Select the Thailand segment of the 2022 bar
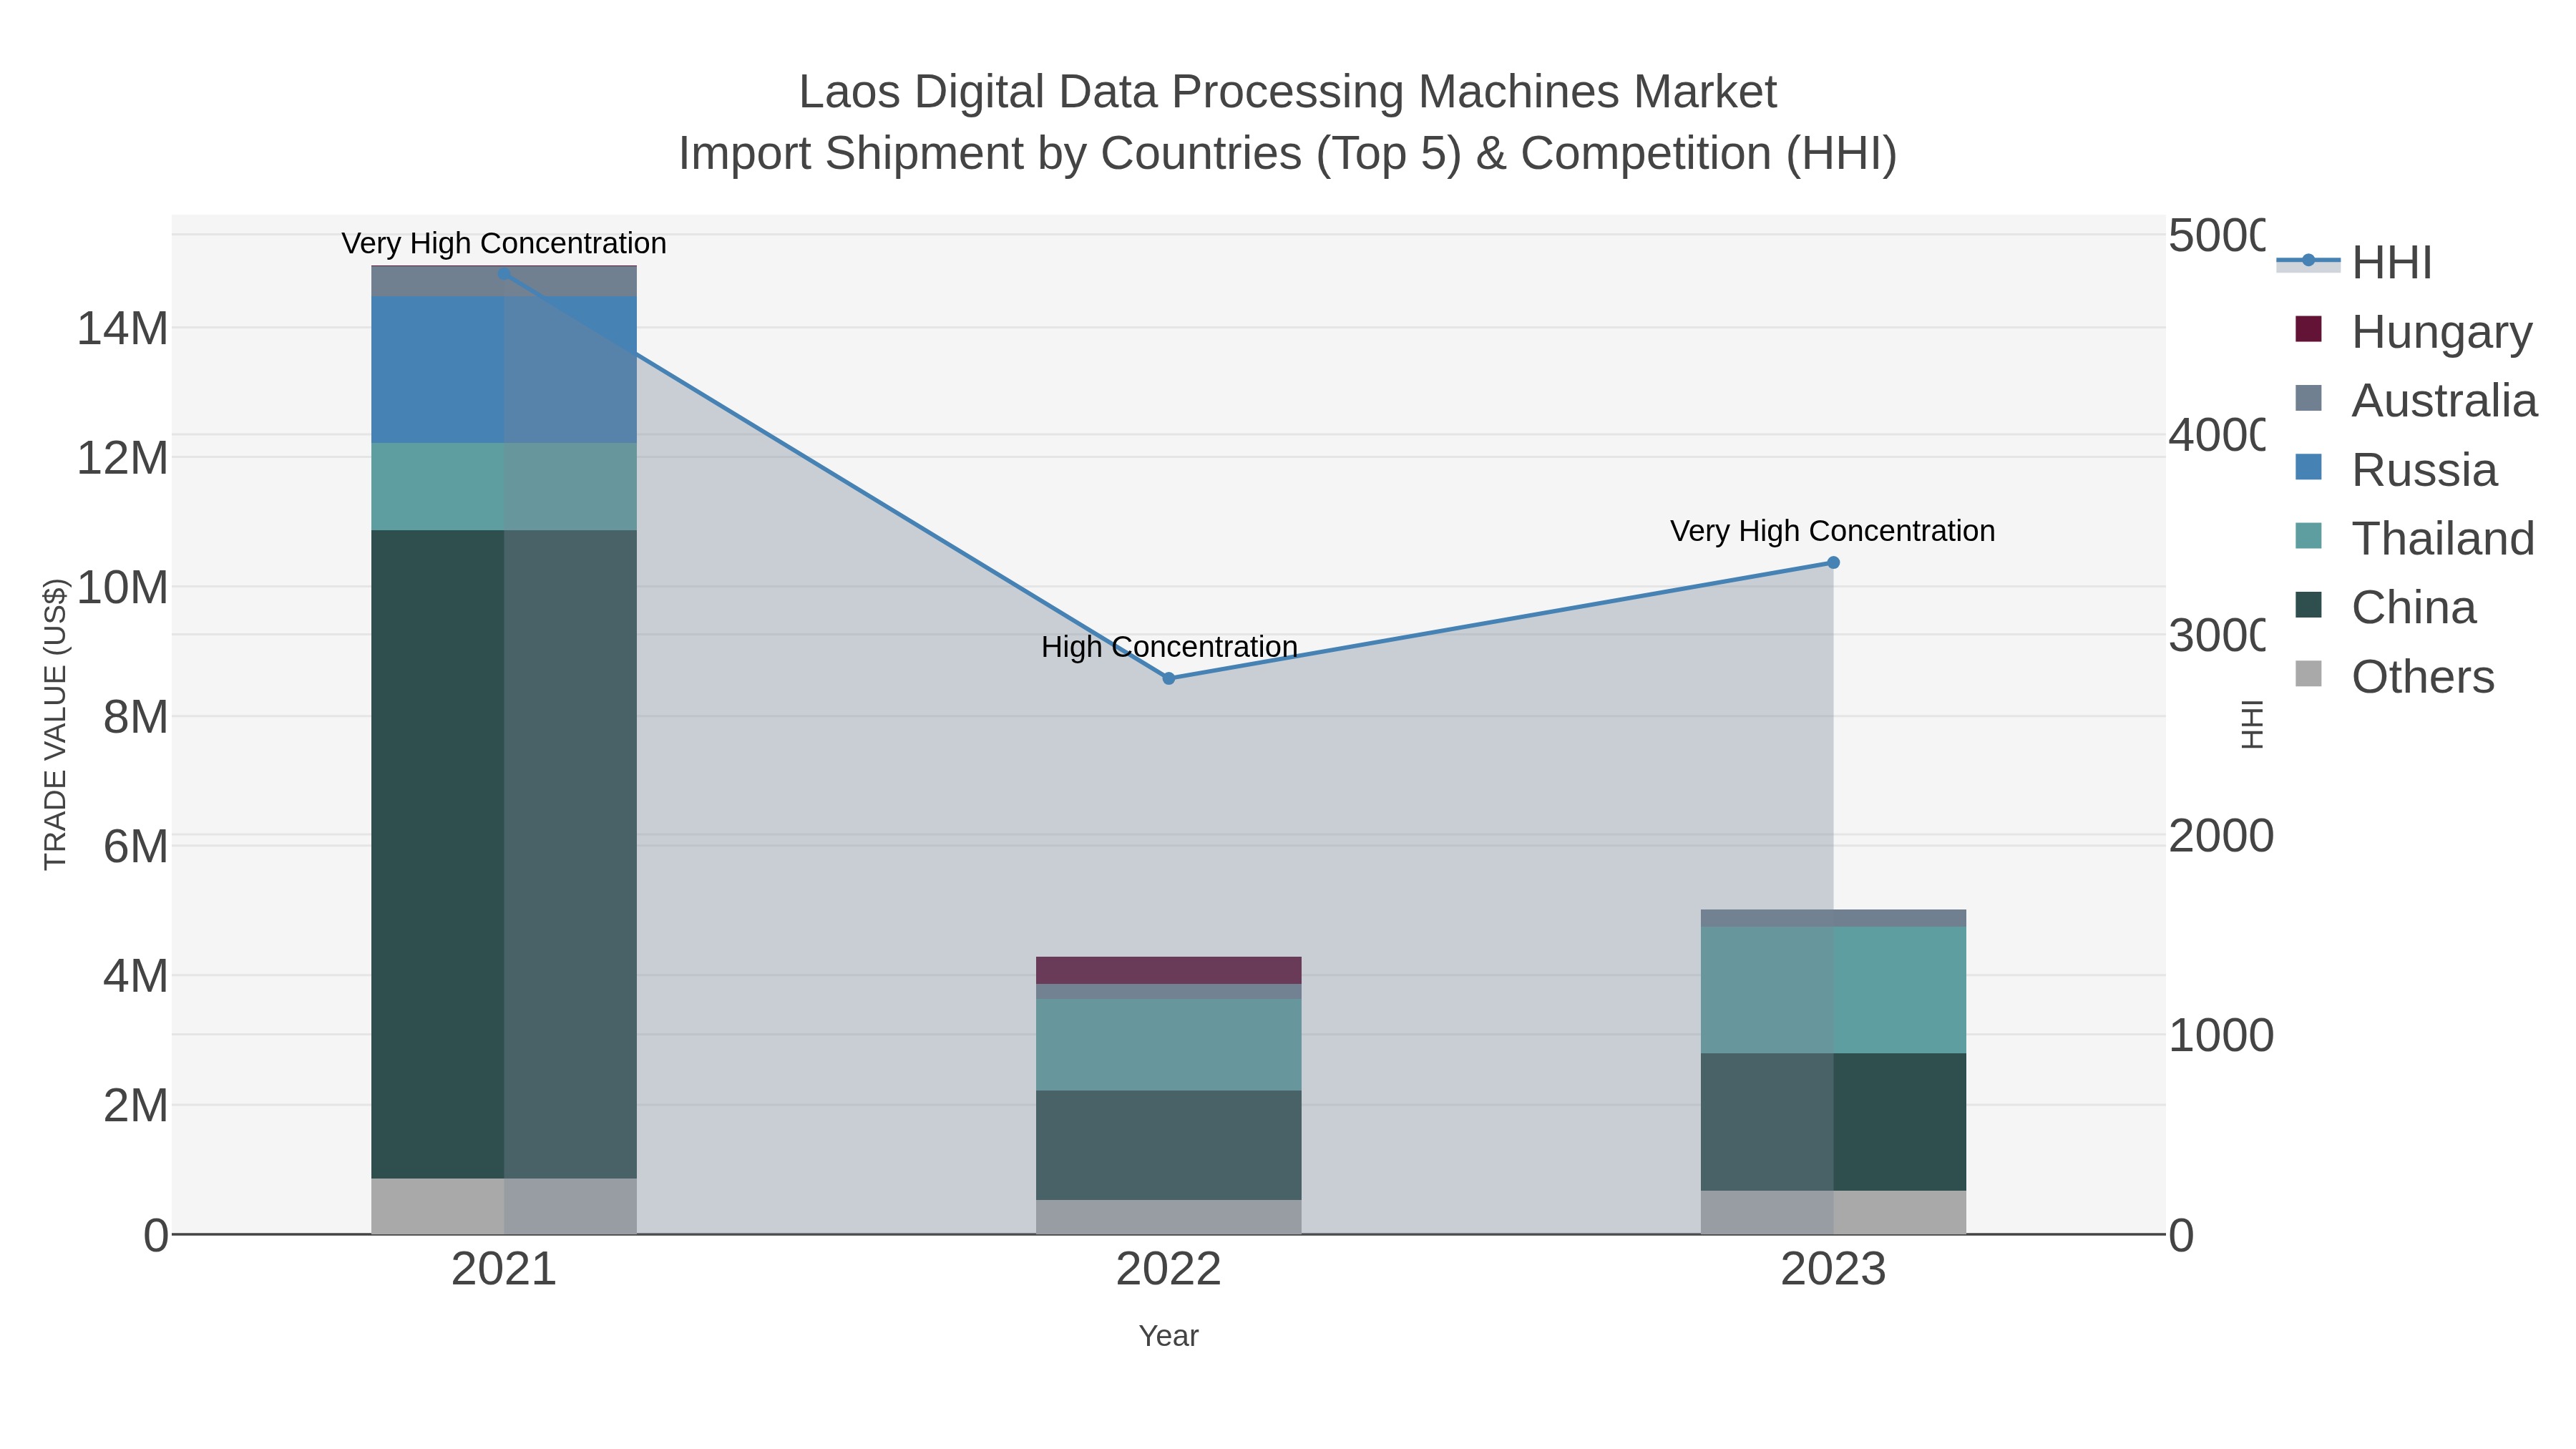Viewport: 2576px width, 1449px height. pyautogui.click(x=1169, y=1045)
